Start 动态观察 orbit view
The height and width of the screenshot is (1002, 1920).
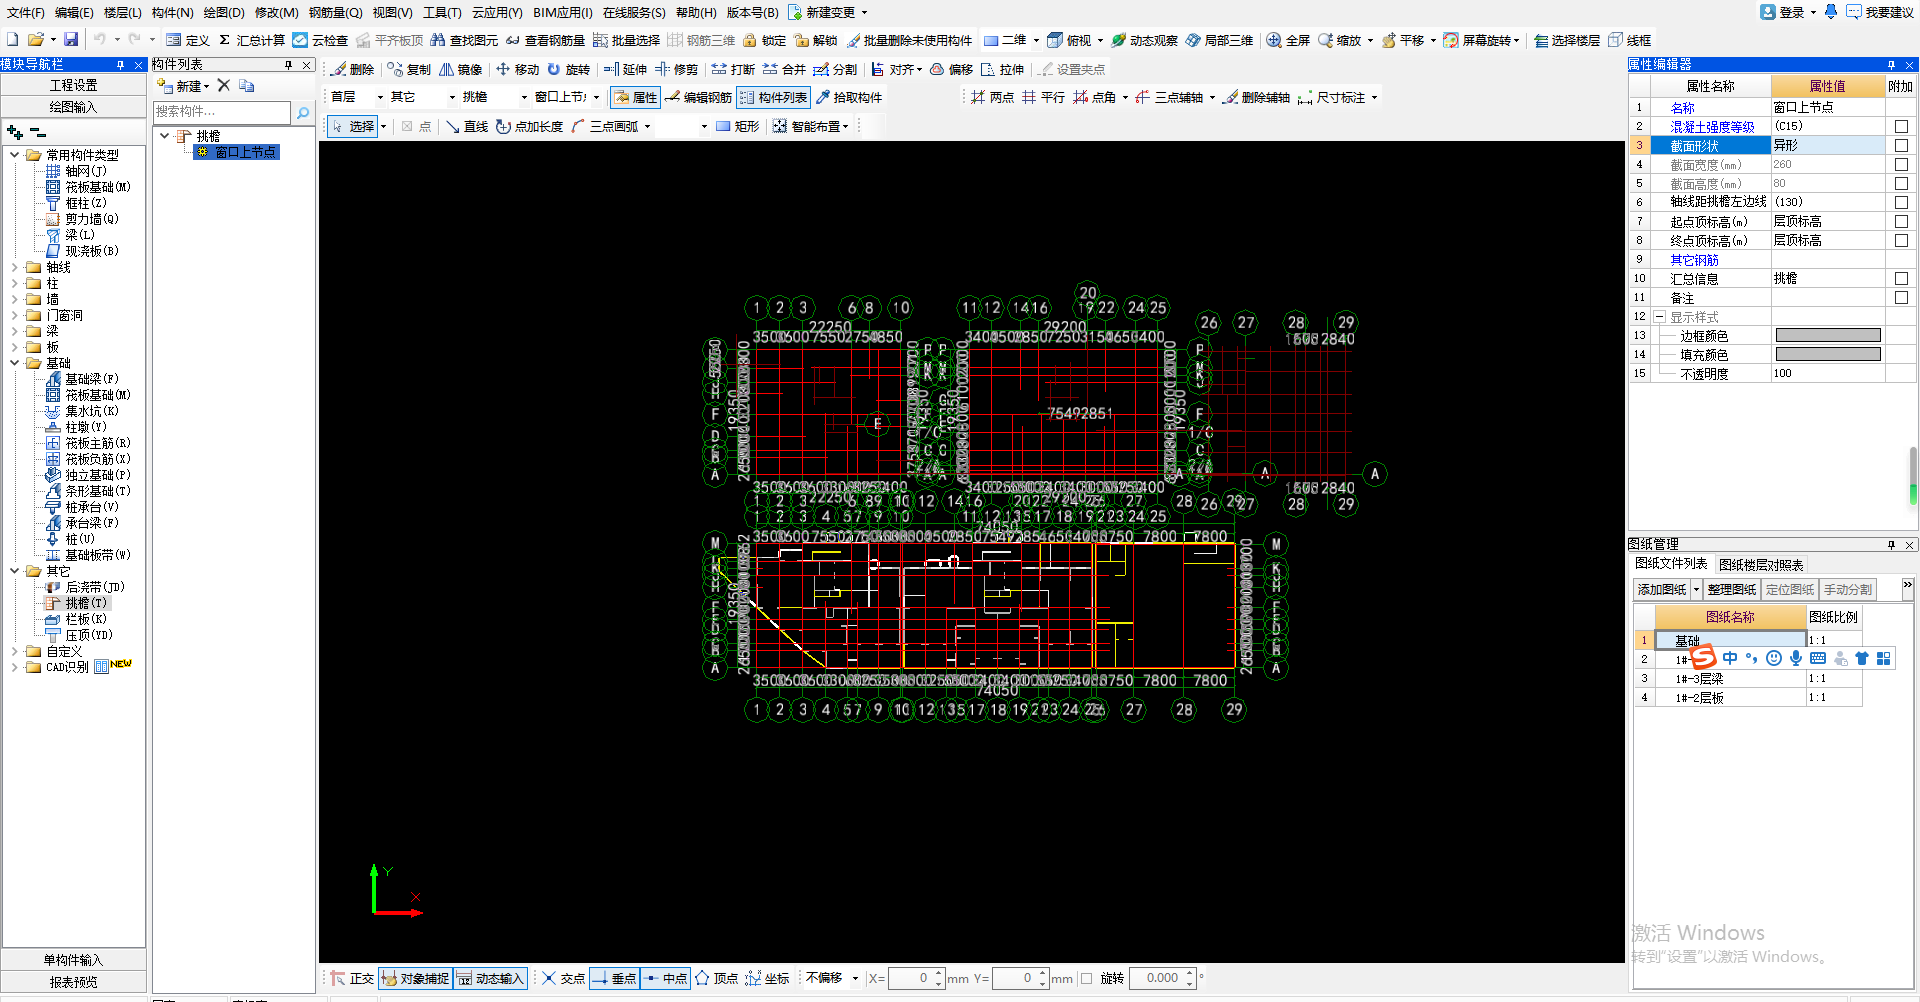pyautogui.click(x=1145, y=40)
